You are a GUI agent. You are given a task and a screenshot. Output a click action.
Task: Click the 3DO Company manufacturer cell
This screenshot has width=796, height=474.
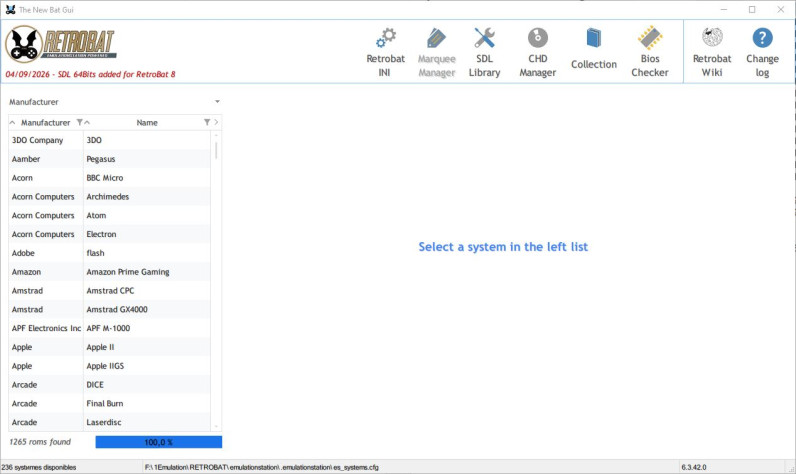point(46,140)
